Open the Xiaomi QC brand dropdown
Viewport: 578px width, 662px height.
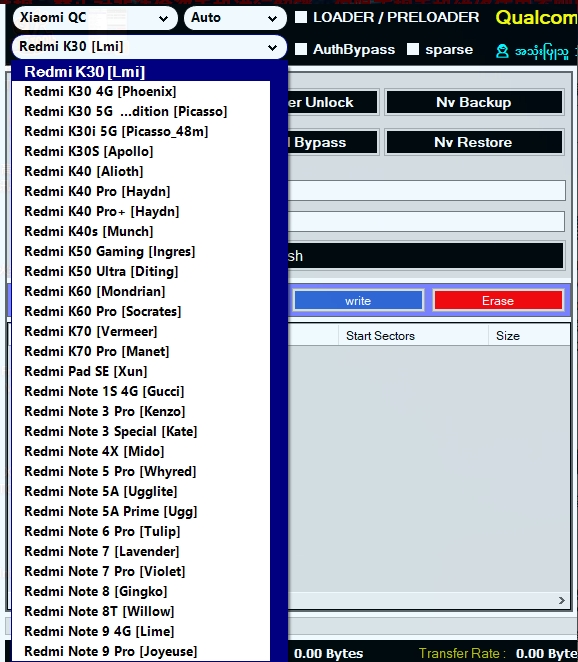(x=95, y=18)
